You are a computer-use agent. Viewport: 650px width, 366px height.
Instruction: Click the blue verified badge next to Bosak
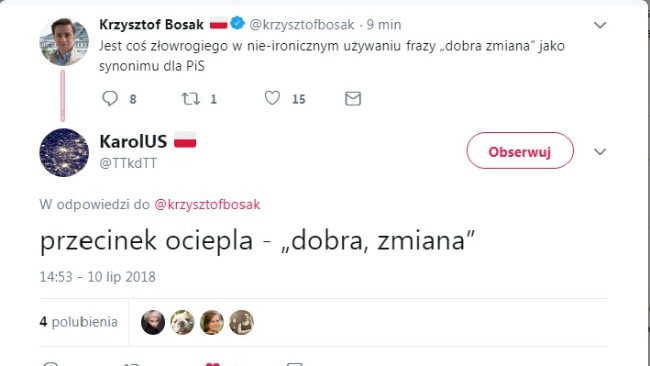click(237, 23)
